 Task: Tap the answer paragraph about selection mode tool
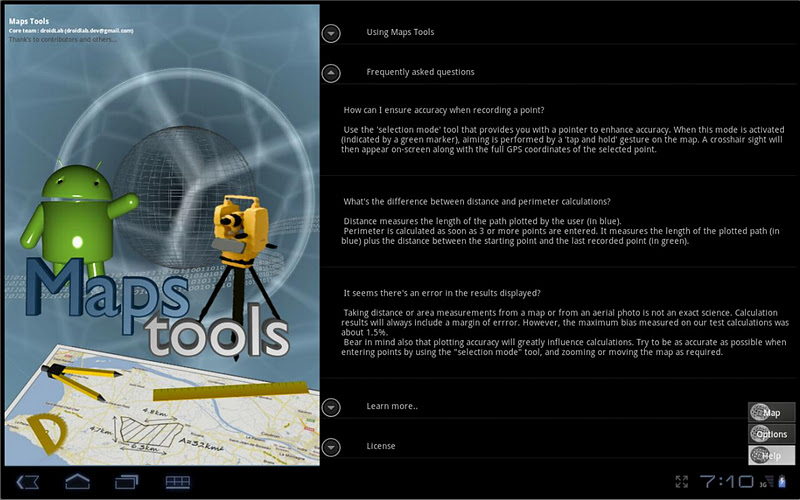(562, 140)
